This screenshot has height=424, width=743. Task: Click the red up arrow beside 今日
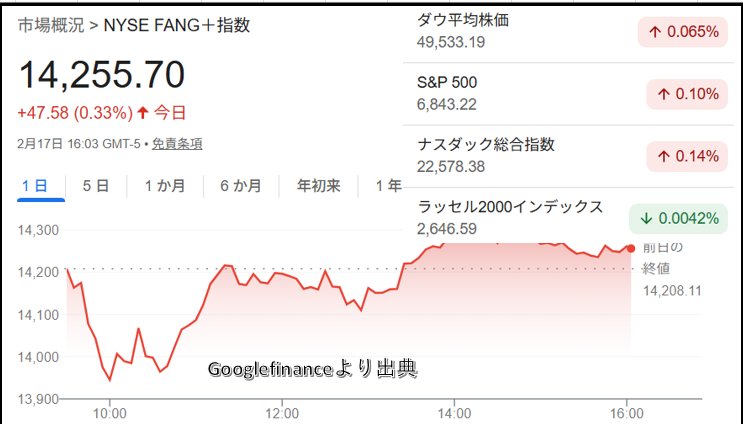click(142, 112)
